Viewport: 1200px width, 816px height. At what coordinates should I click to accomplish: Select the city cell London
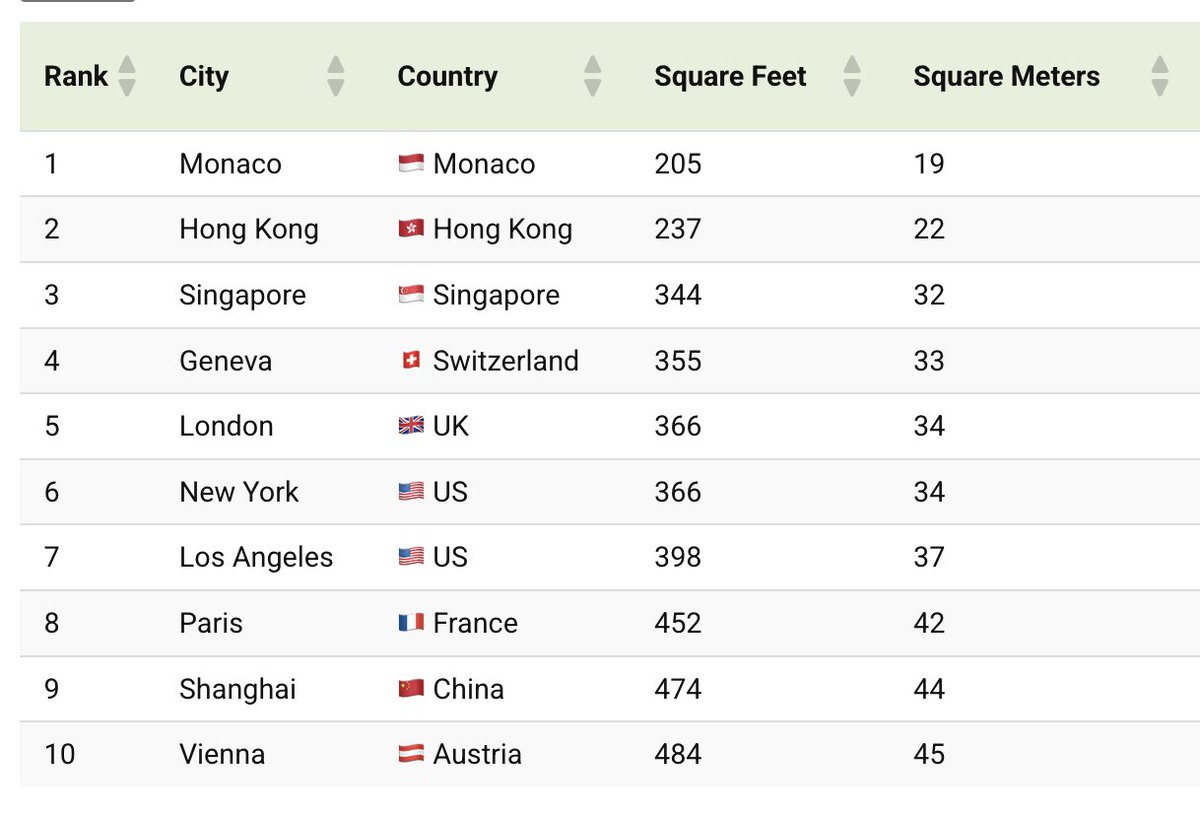point(226,426)
